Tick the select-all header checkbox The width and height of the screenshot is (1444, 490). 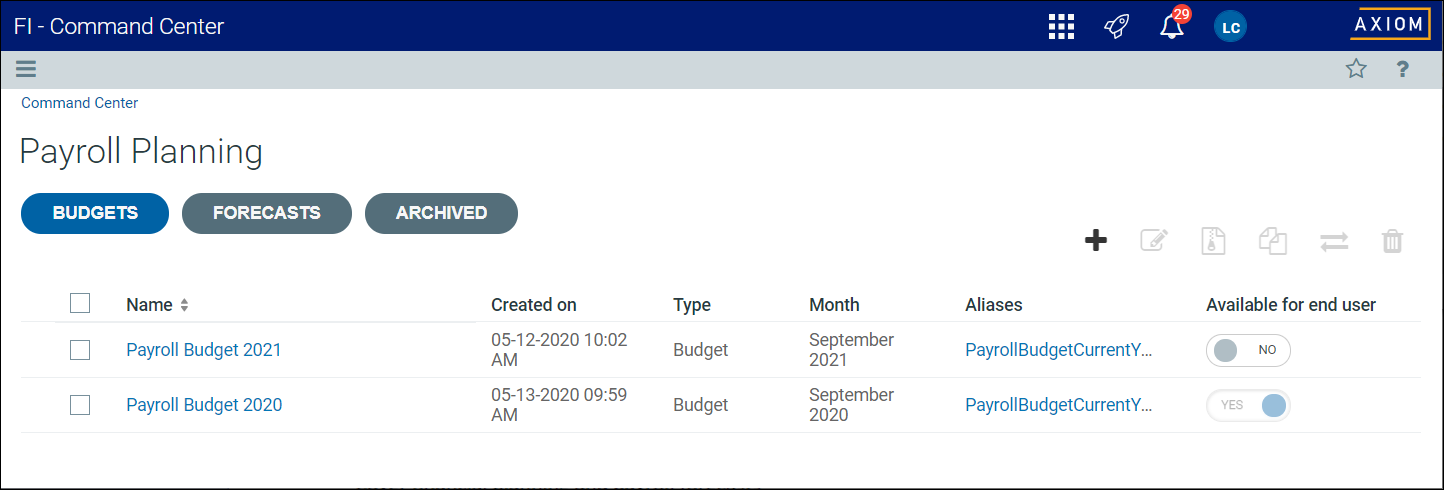click(x=80, y=303)
